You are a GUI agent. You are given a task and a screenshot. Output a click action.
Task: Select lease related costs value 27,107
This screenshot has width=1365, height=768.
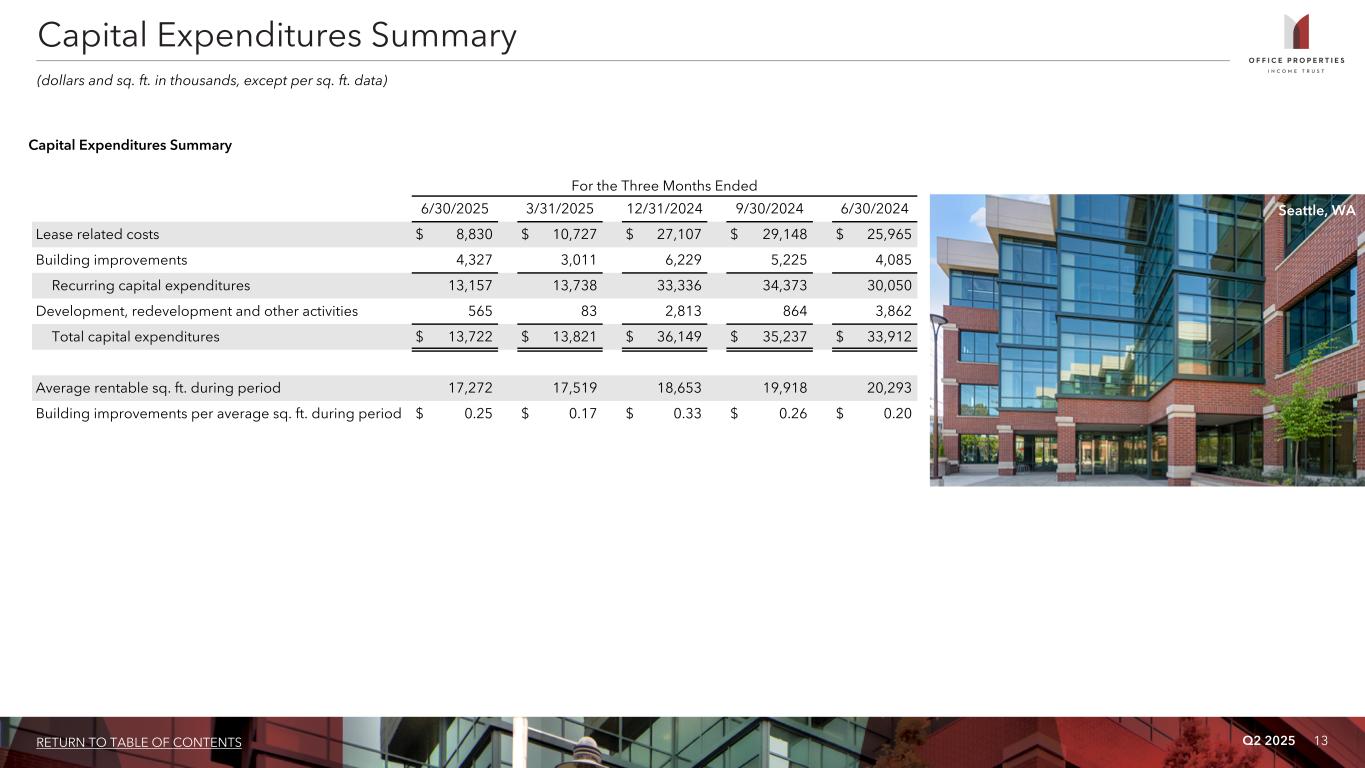tap(679, 234)
